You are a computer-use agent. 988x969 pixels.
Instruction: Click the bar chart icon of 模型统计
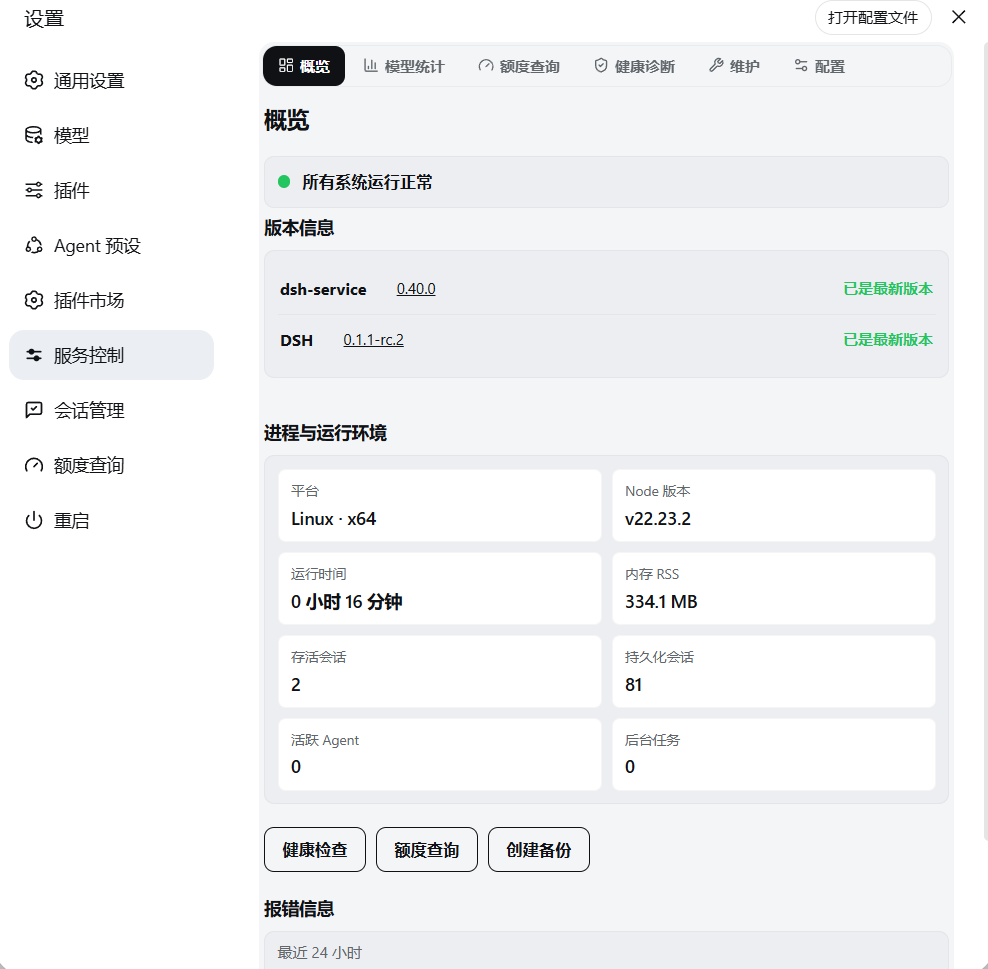pyautogui.click(x=370, y=66)
